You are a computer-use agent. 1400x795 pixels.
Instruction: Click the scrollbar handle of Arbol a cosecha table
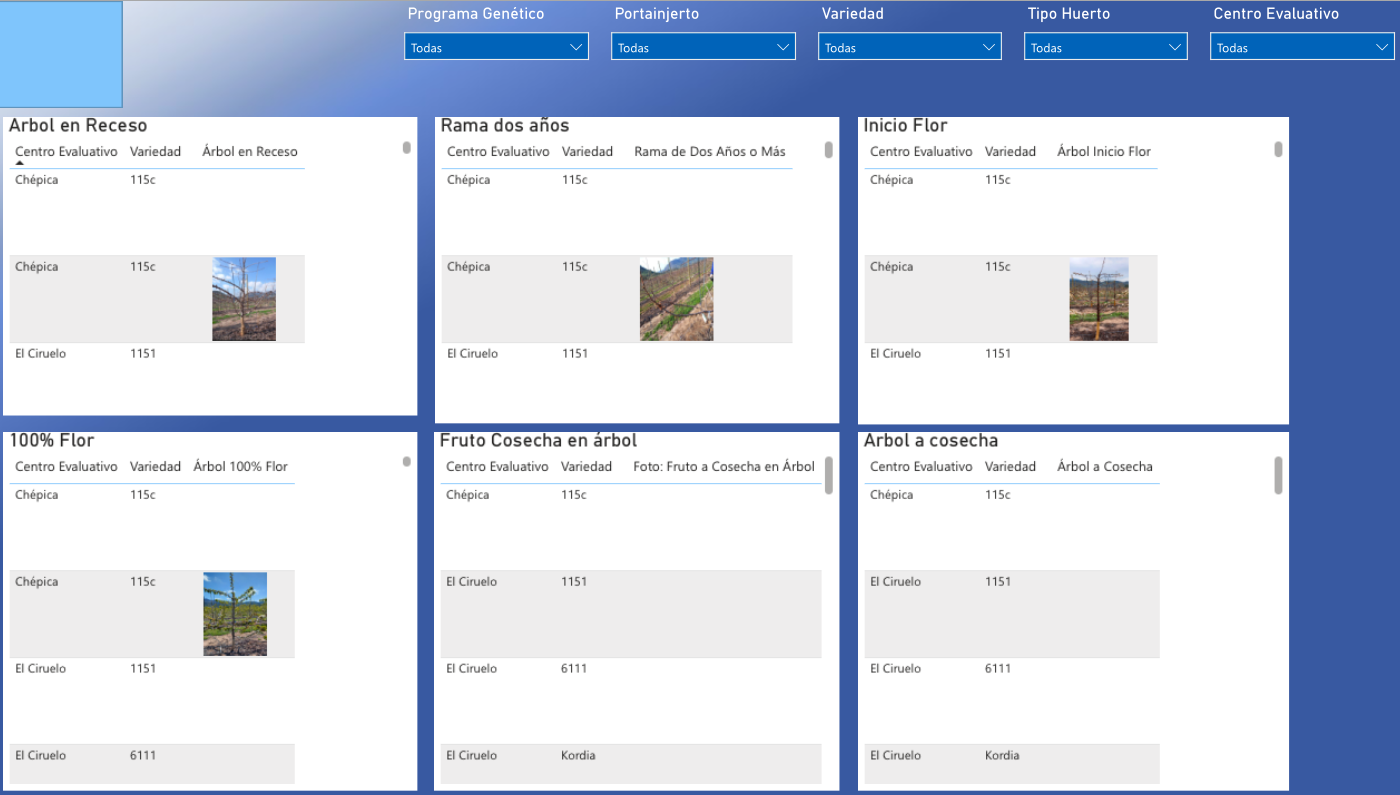(1278, 475)
